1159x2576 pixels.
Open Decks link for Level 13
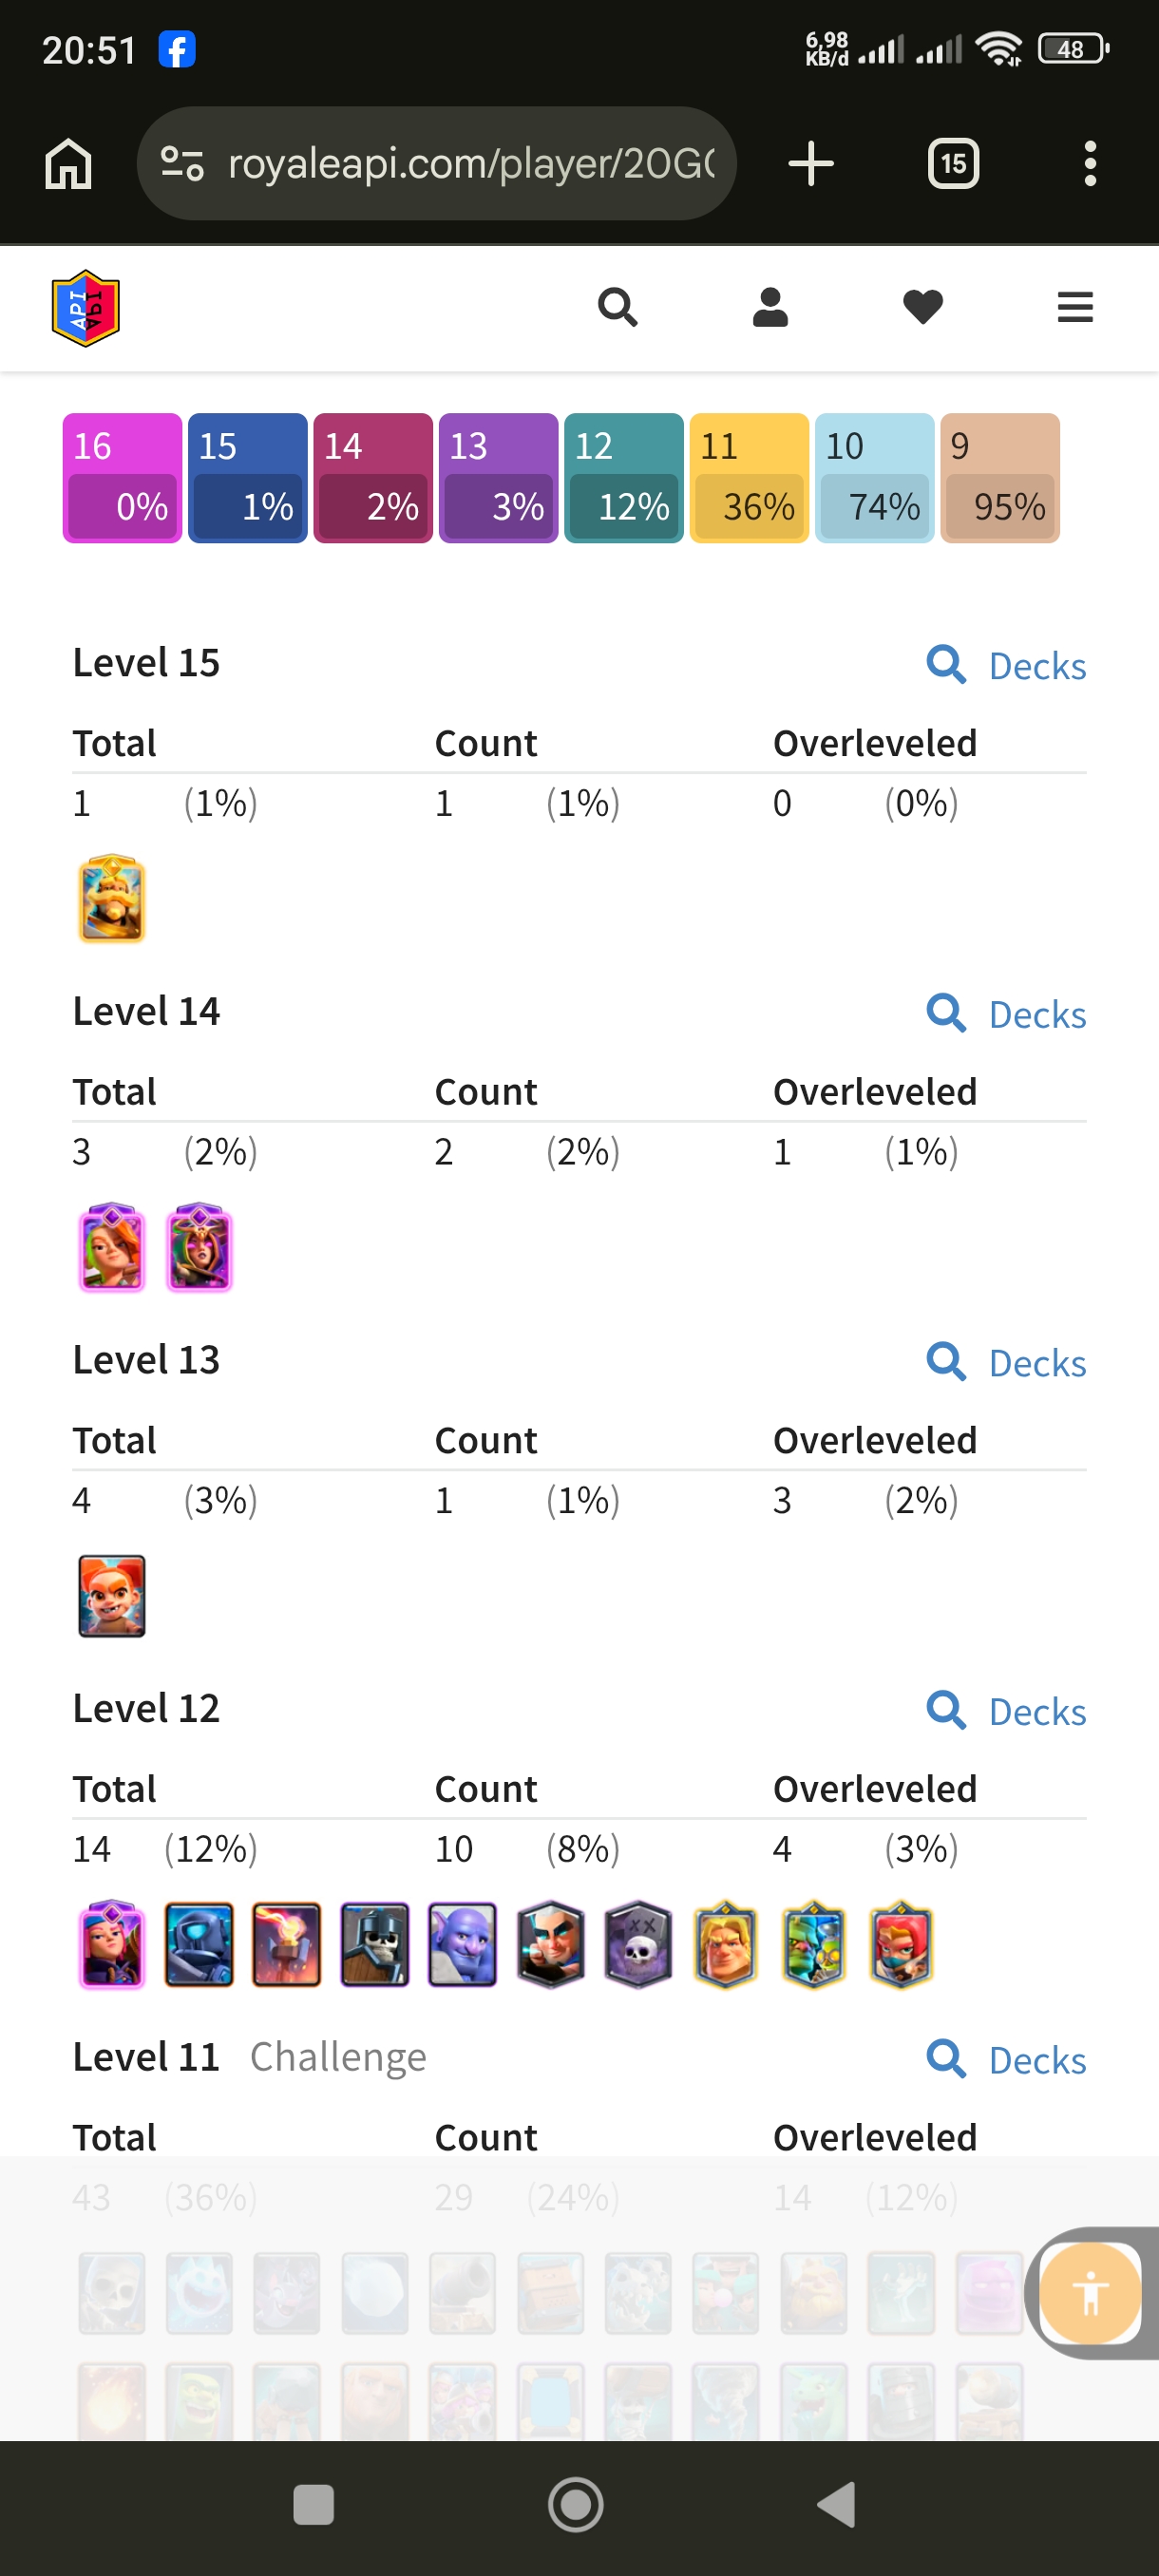click(1006, 1362)
